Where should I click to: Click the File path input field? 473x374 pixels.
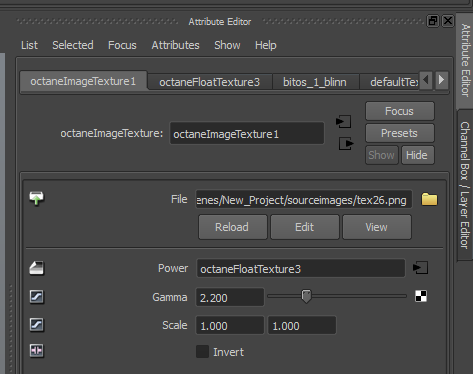coord(303,200)
